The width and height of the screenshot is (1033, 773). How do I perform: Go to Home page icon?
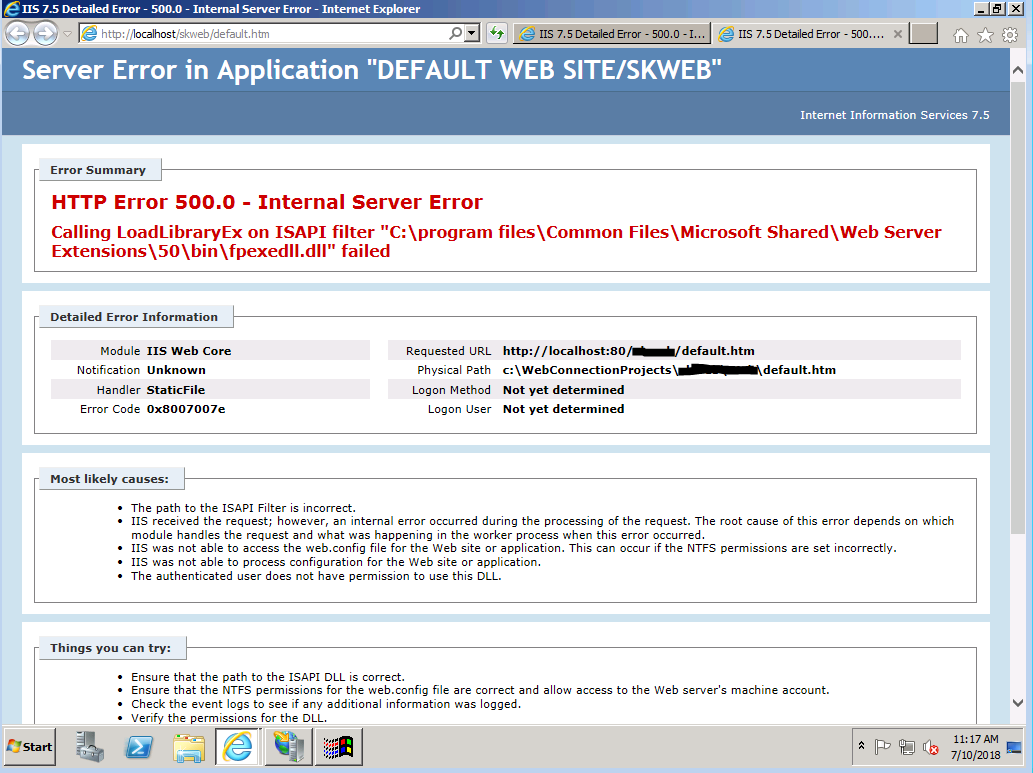(x=961, y=35)
